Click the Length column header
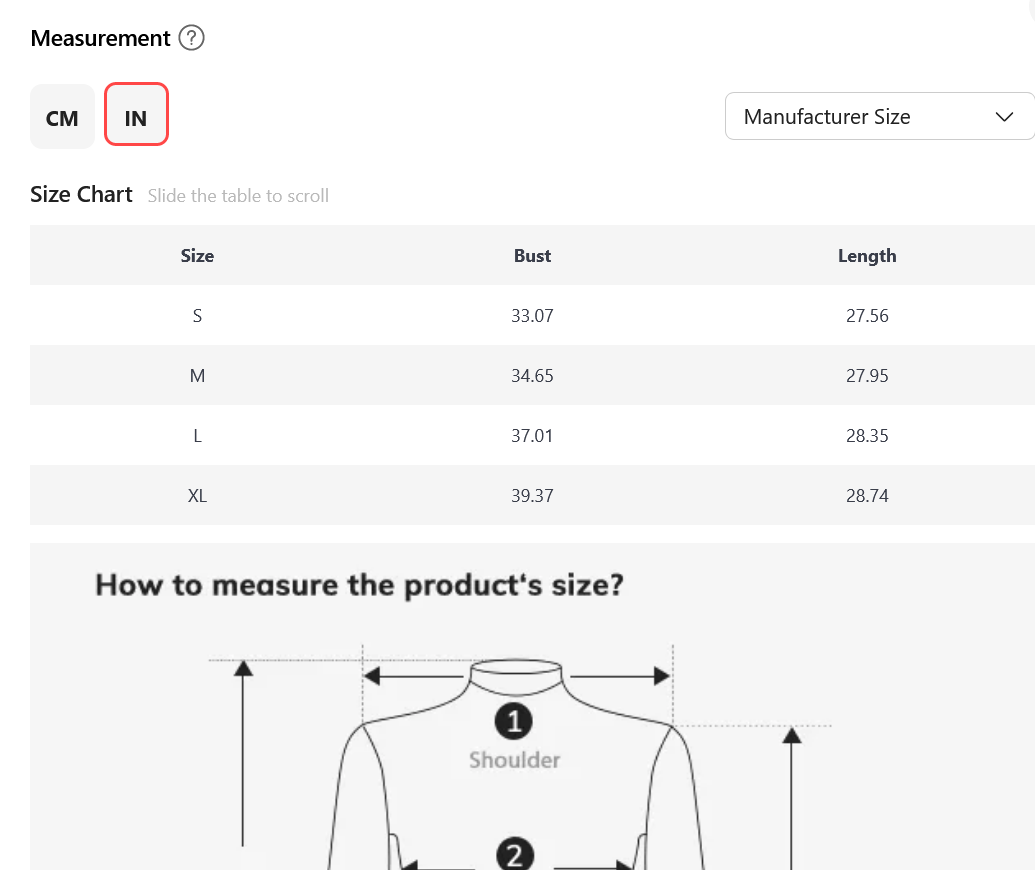 867,255
